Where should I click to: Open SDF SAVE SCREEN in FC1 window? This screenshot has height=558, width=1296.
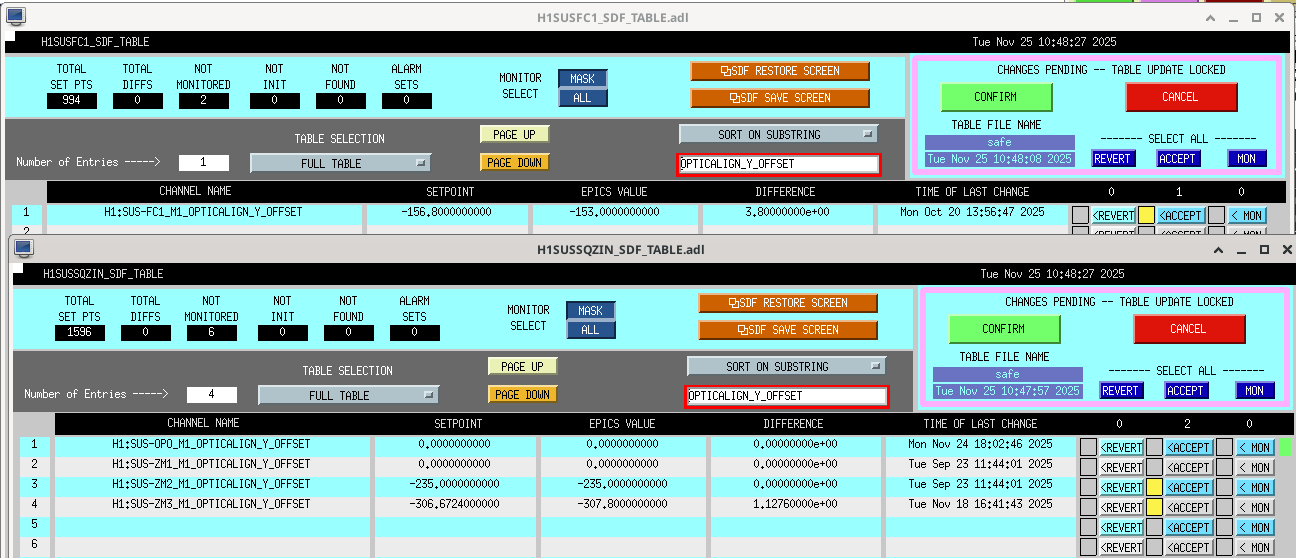(x=779, y=98)
